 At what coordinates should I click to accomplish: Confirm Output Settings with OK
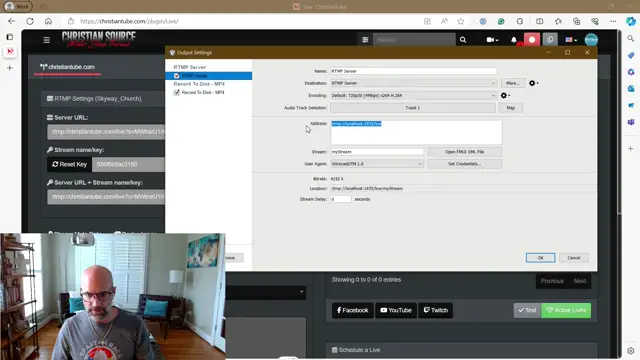pyautogui.click(x=540, y=258)
